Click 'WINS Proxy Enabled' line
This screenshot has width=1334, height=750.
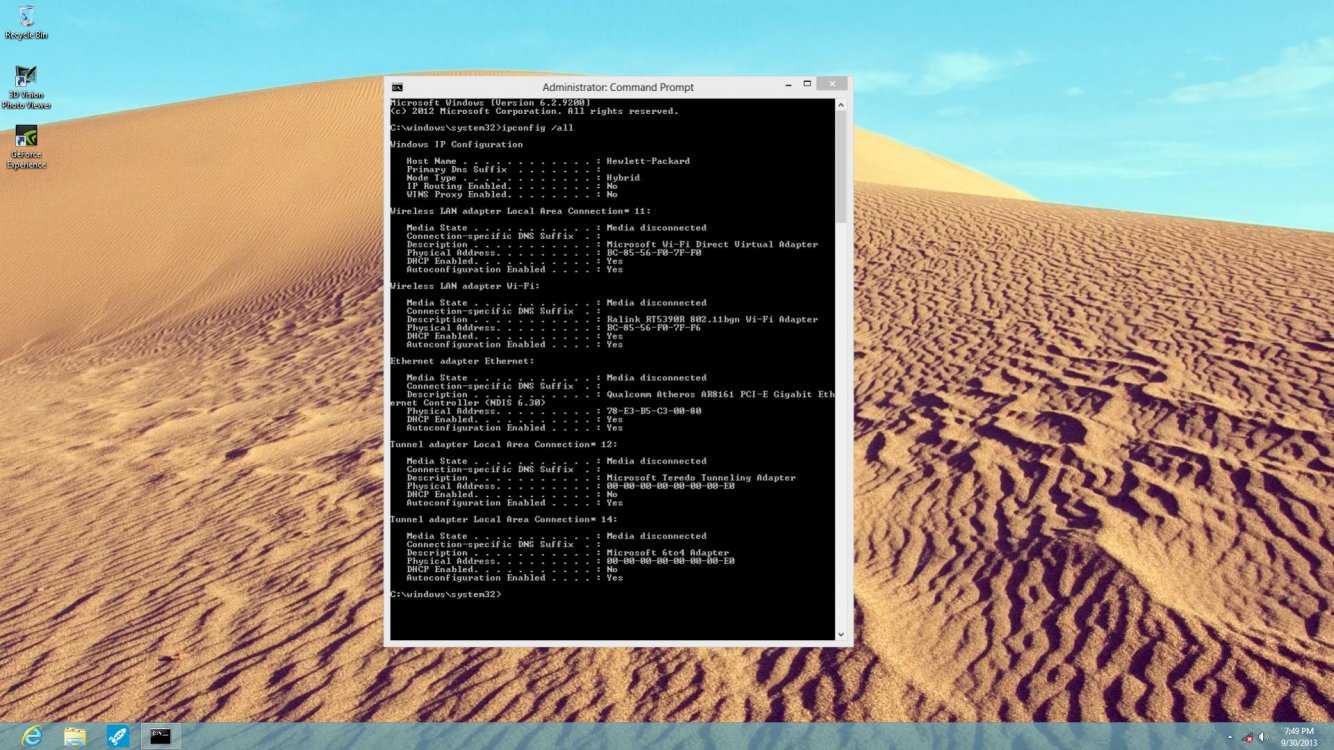point(512,194)
